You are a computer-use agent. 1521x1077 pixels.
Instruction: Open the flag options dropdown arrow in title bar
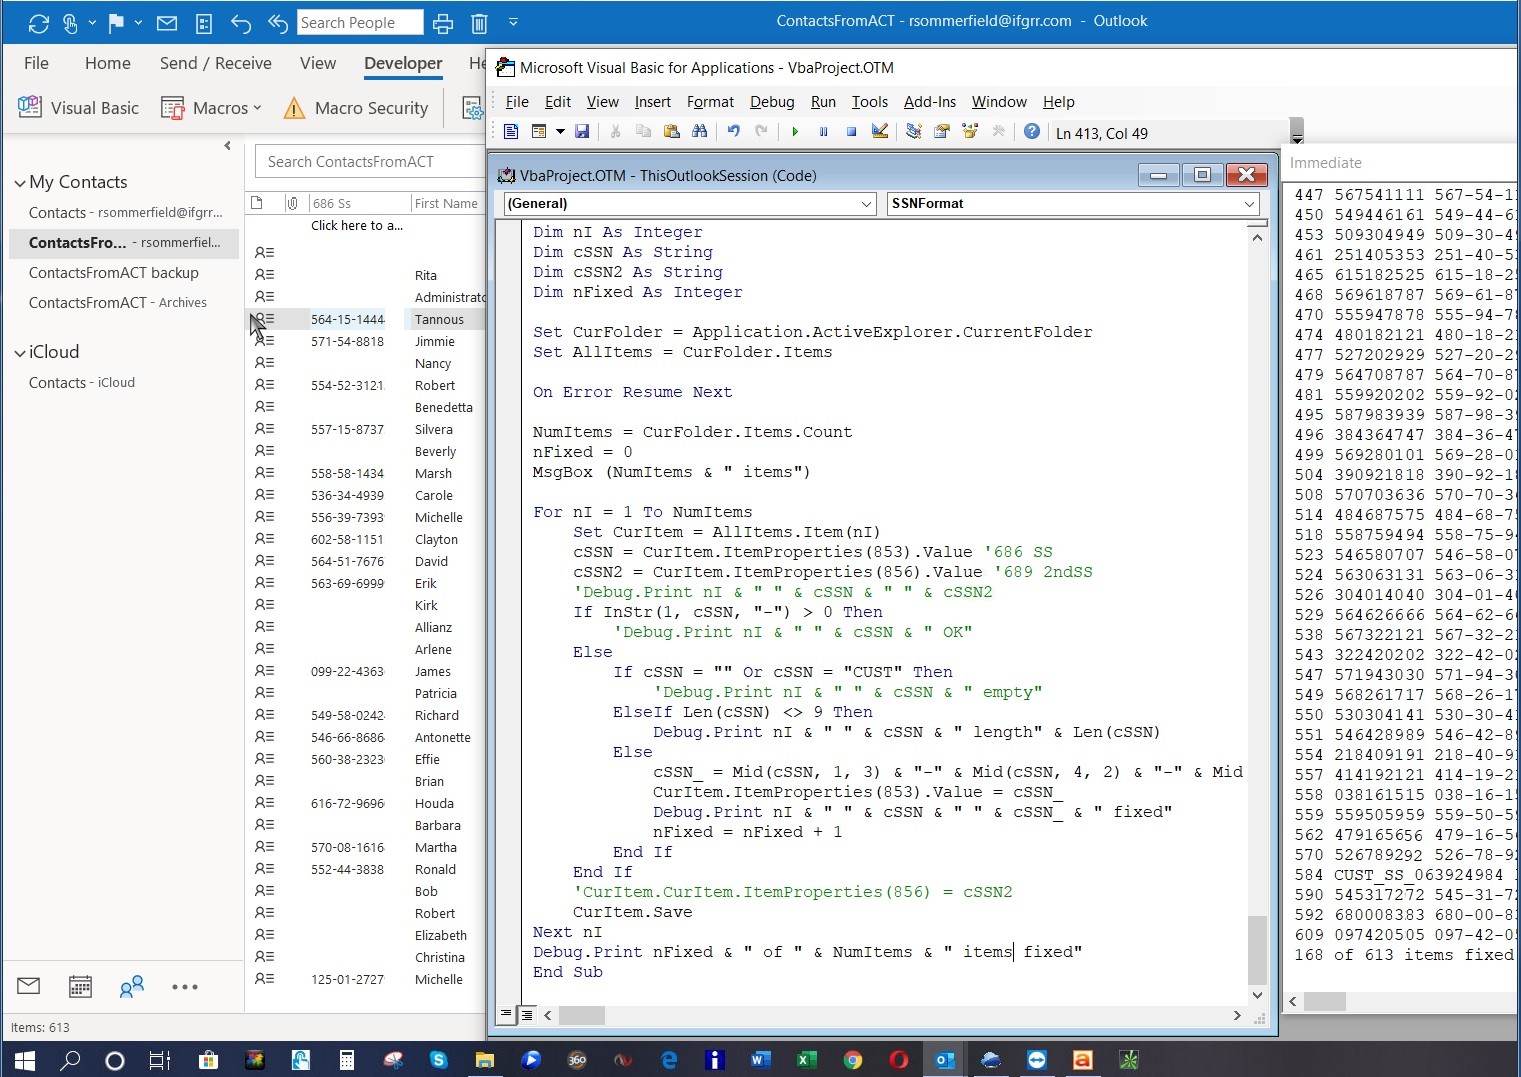[138, 22]
